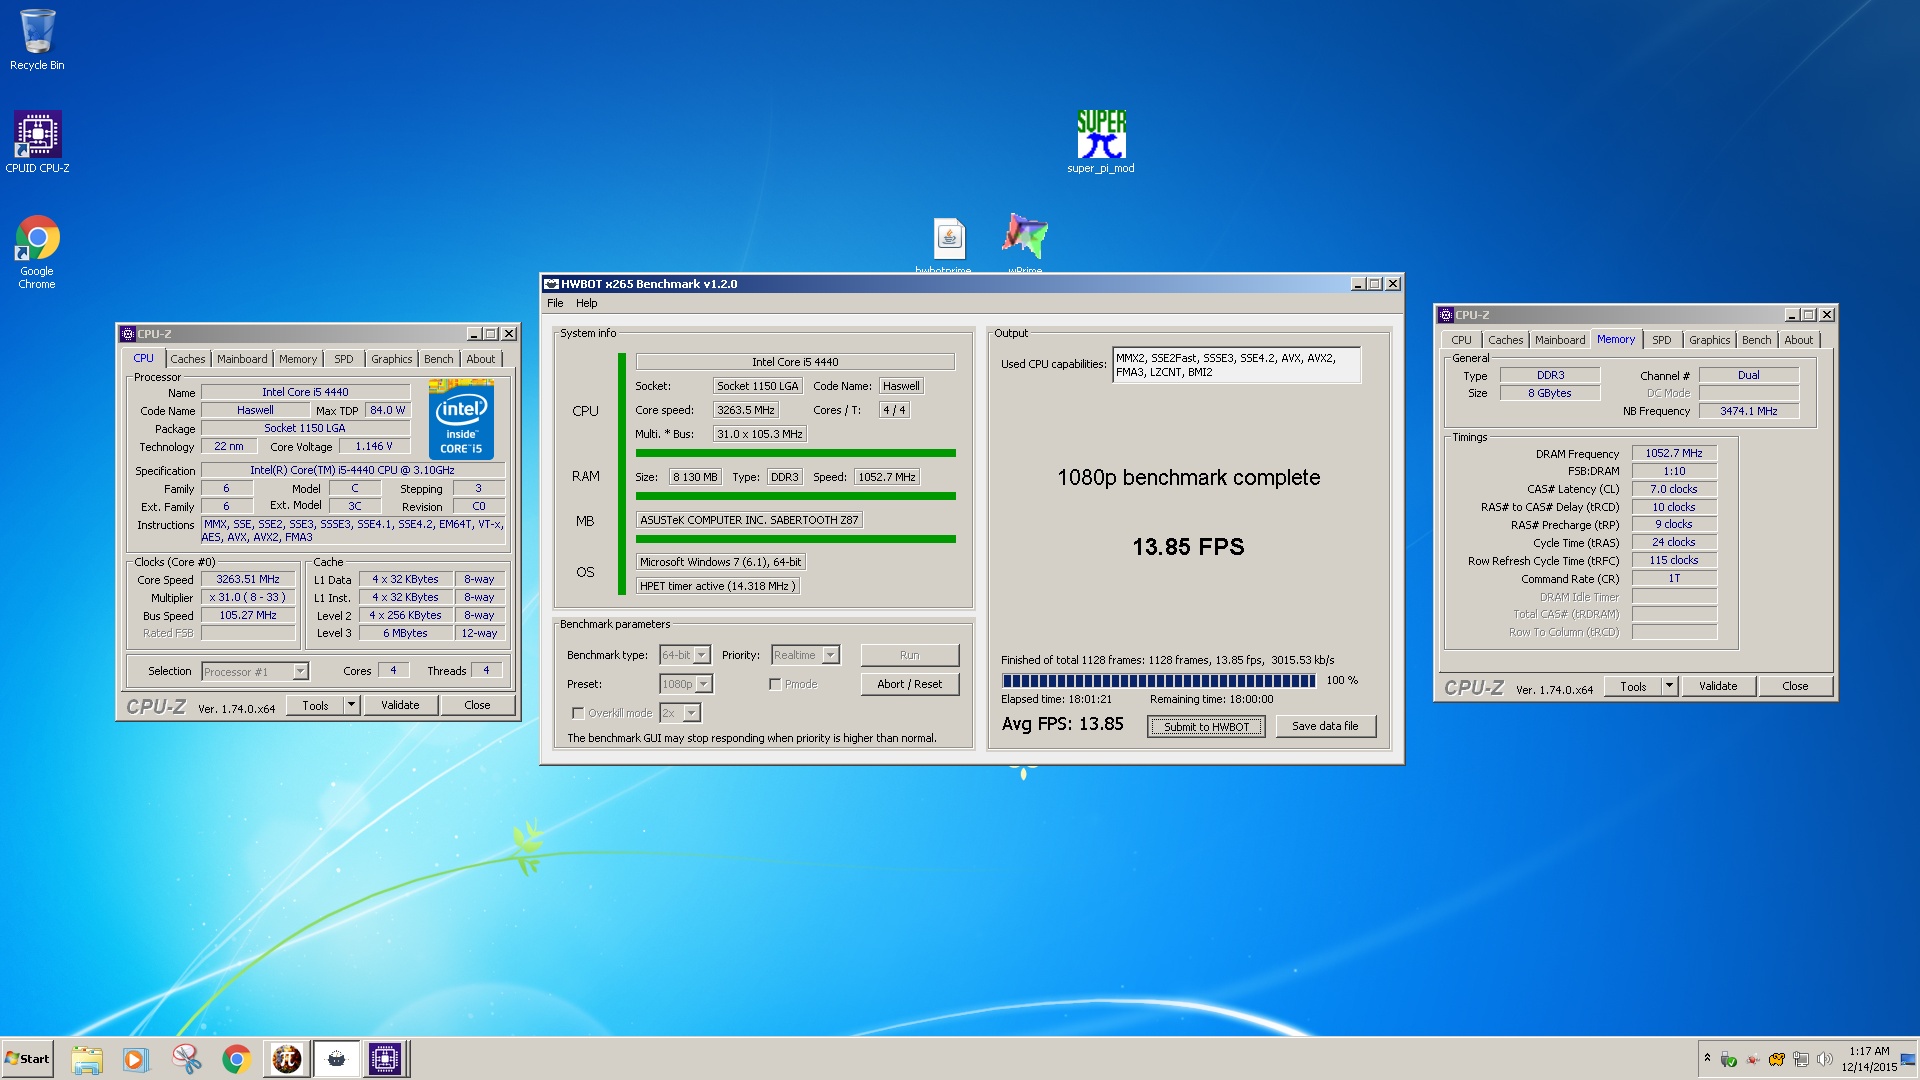Click the Intel Core i5 4440 name field in HWBOT
Screen dimensions: 1920x1080
(795, 362)
